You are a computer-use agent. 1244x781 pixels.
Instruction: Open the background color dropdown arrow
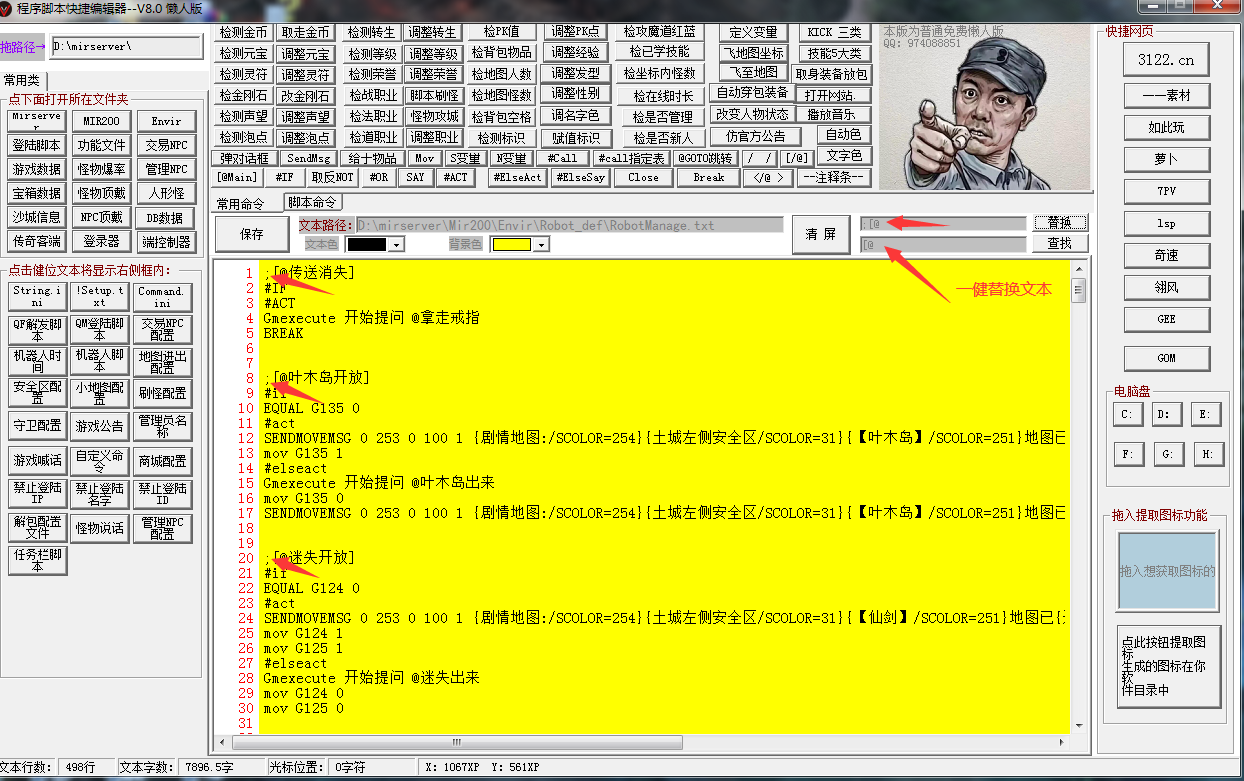[540, 245]
